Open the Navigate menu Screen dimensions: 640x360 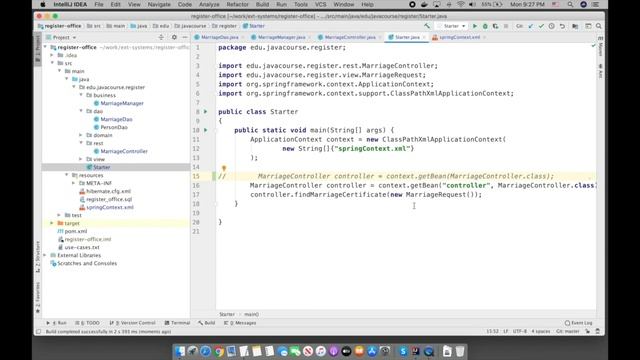[x=159, y=4]
